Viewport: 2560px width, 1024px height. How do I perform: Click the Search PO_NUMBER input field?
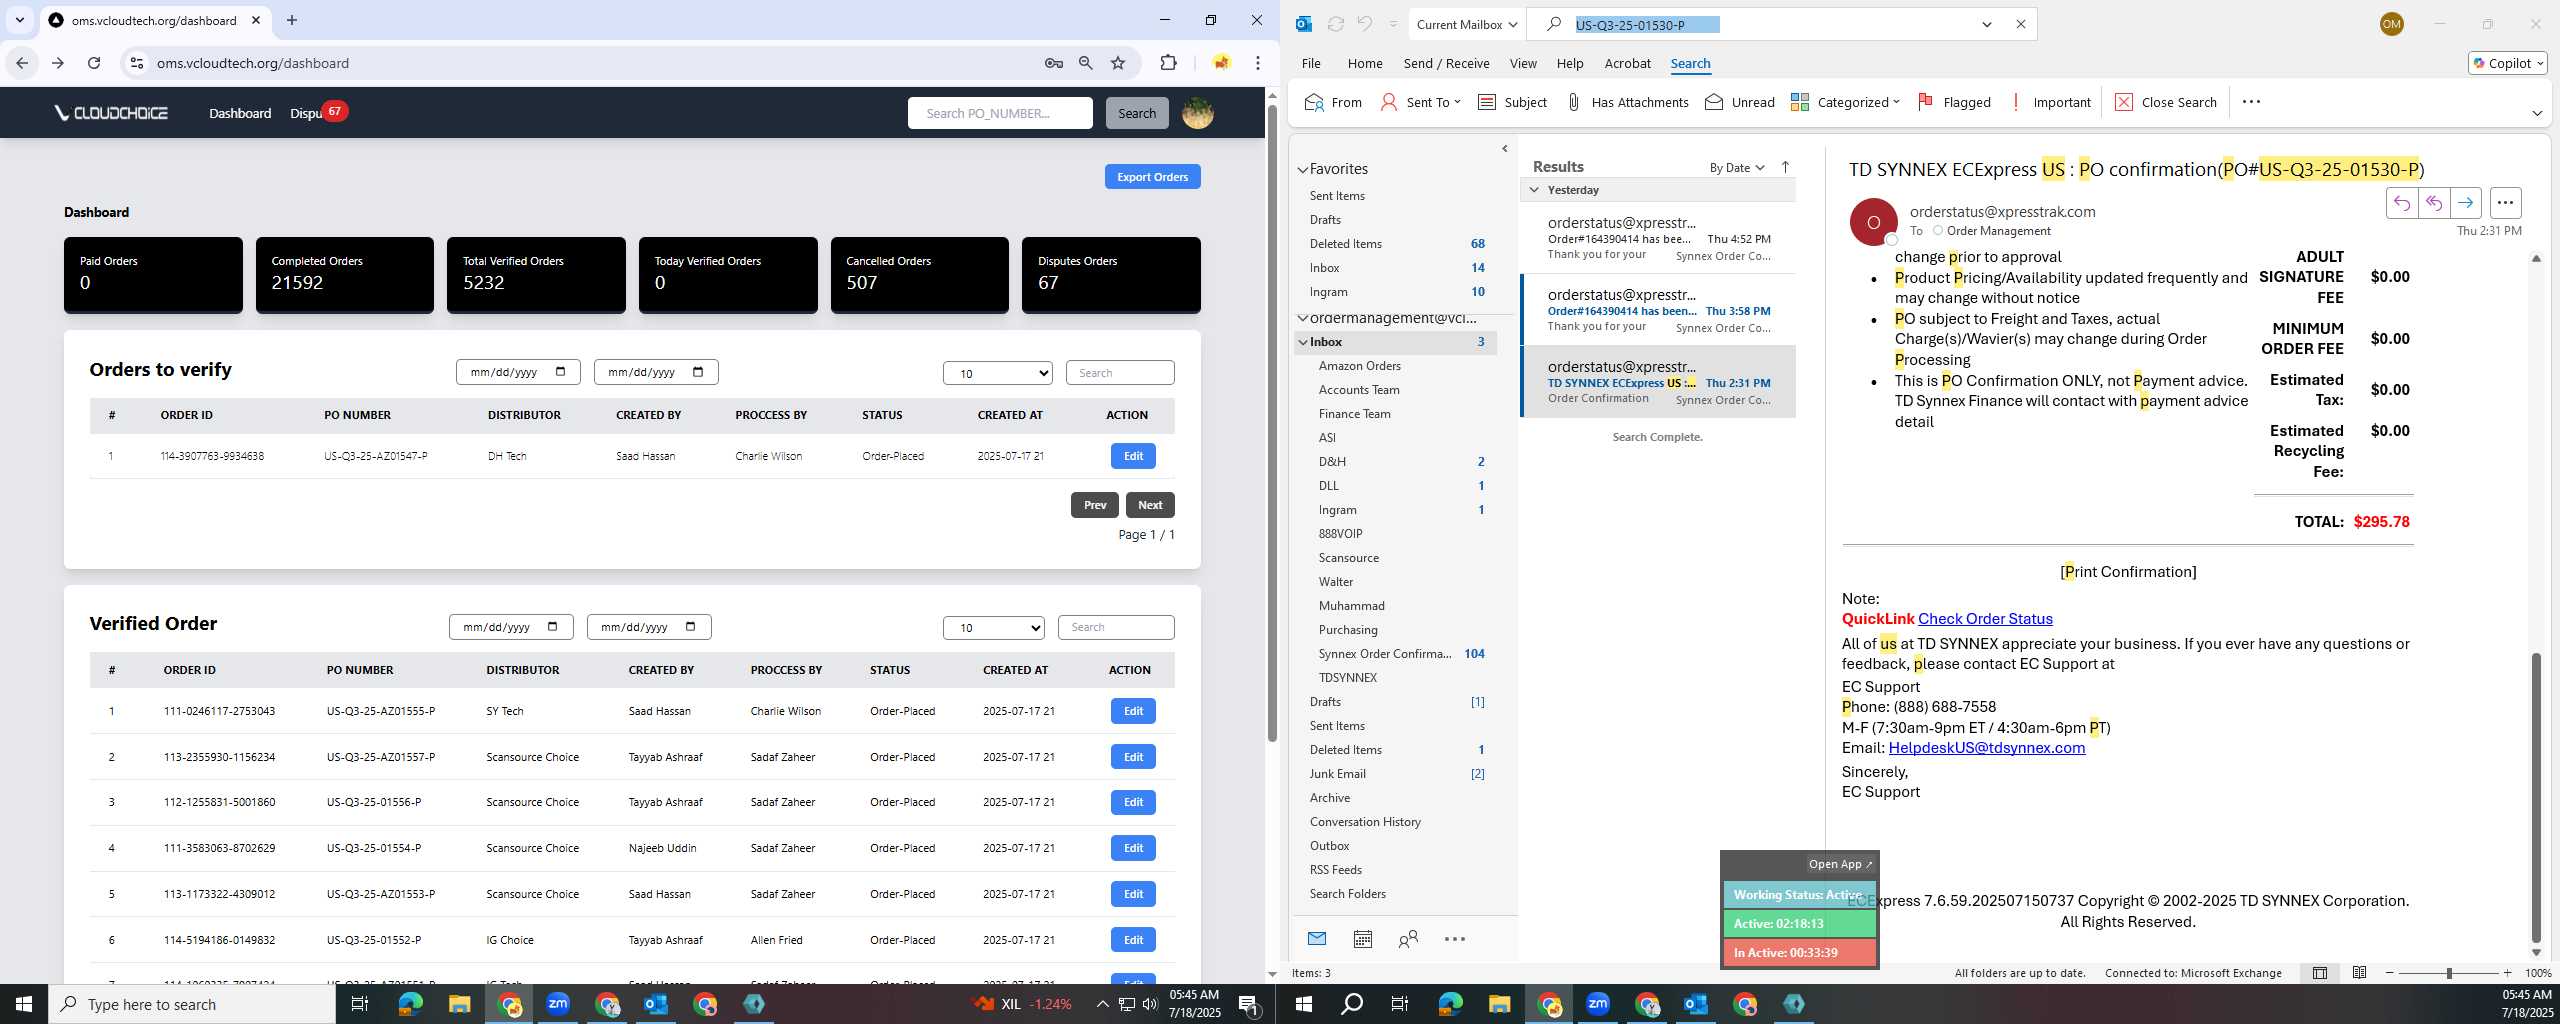coord(1000,113)
